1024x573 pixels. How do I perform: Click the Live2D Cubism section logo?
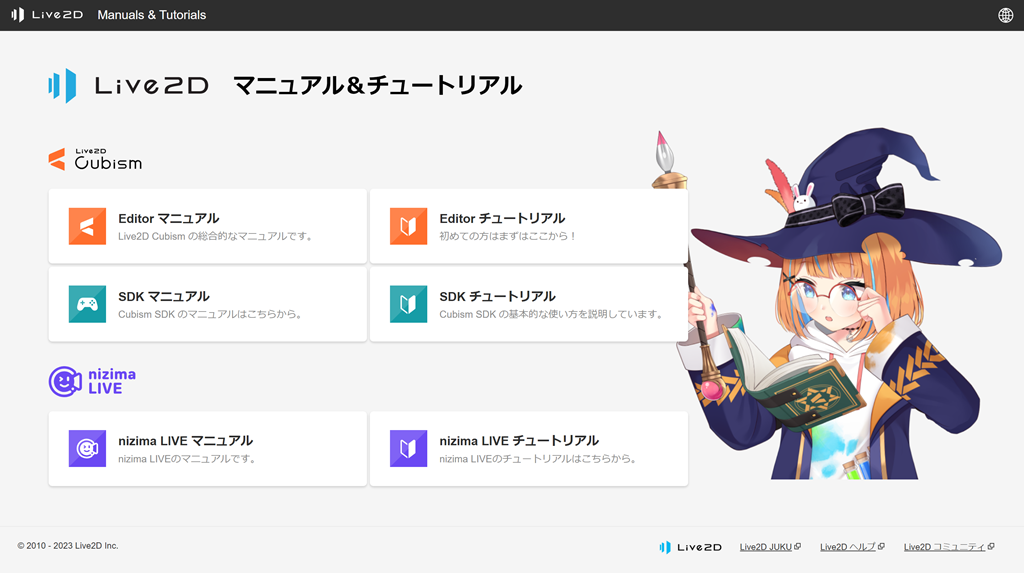(95, 159)
